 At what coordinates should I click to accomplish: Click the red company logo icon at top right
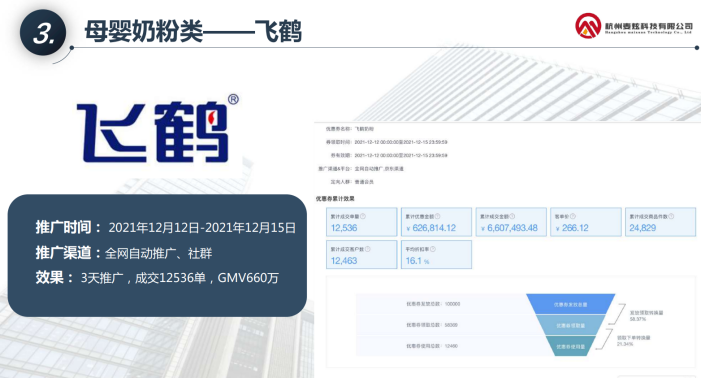click(x=588, y=25)
